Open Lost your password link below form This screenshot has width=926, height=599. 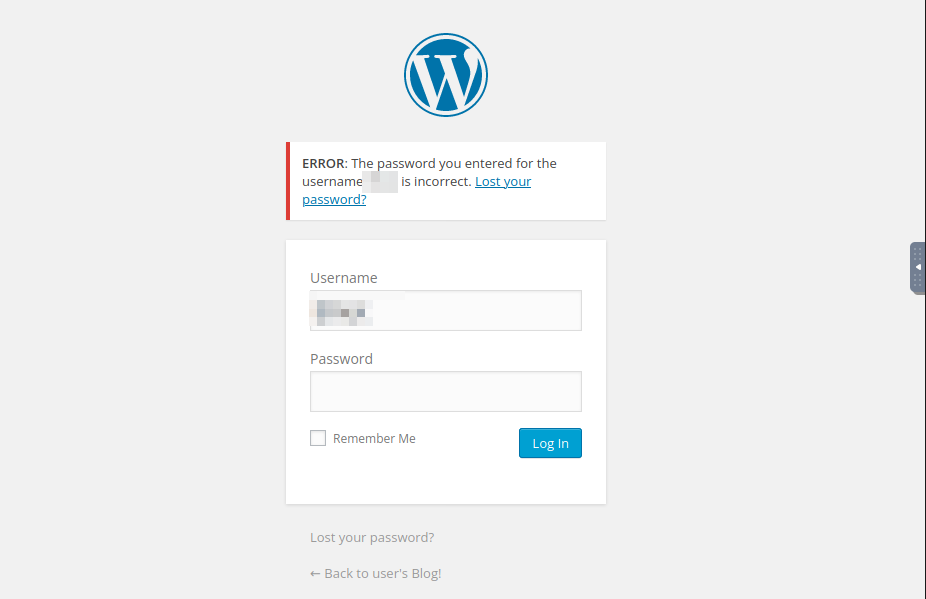click(x=372, y=538)
